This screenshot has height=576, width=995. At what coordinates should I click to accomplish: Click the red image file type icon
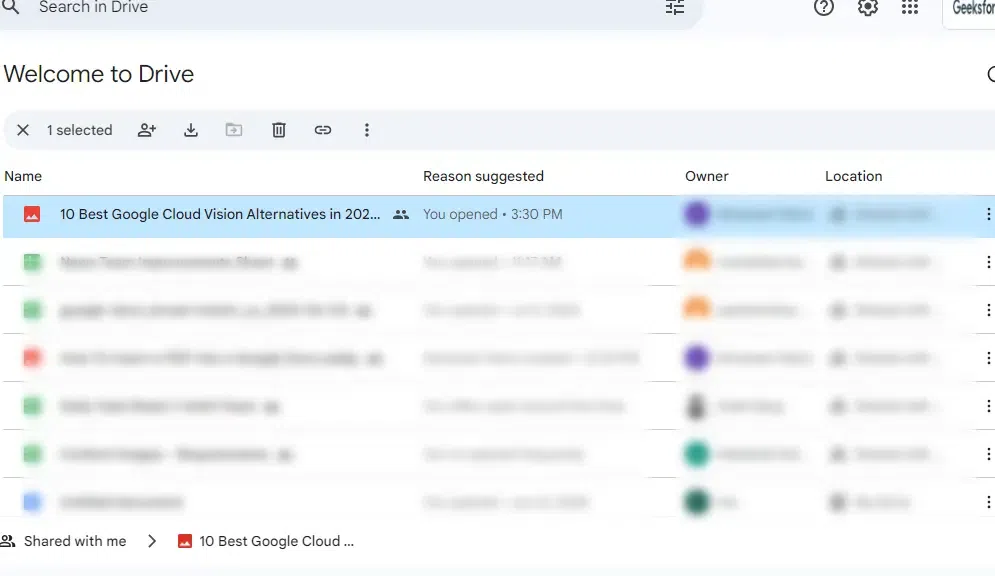point(32,214)
